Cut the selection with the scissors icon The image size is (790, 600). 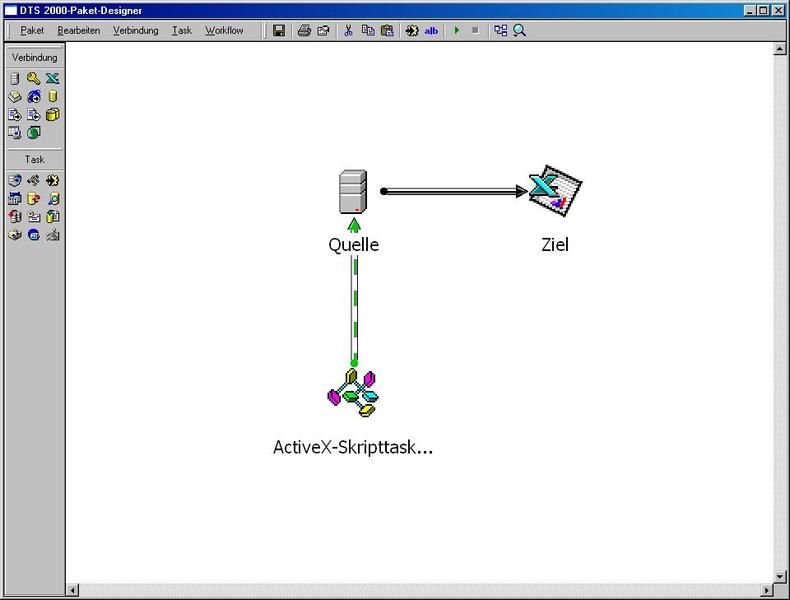348,31
